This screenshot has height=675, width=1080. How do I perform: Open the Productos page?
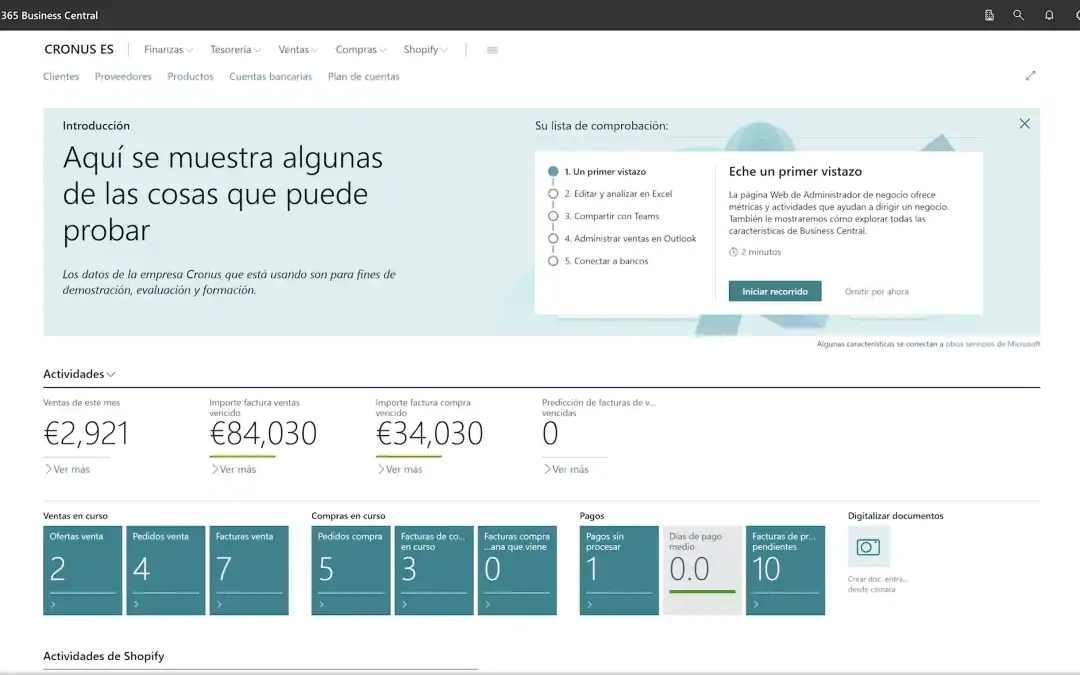click(190, 76)
